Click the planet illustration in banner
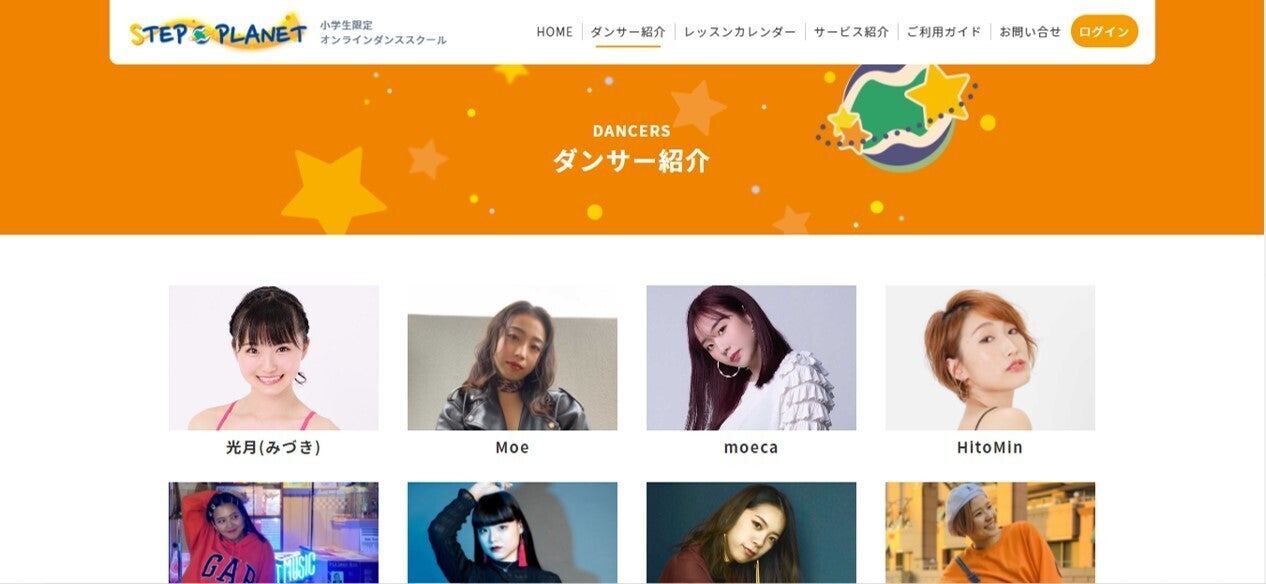The image size is (1266, 584). [900, 115]
